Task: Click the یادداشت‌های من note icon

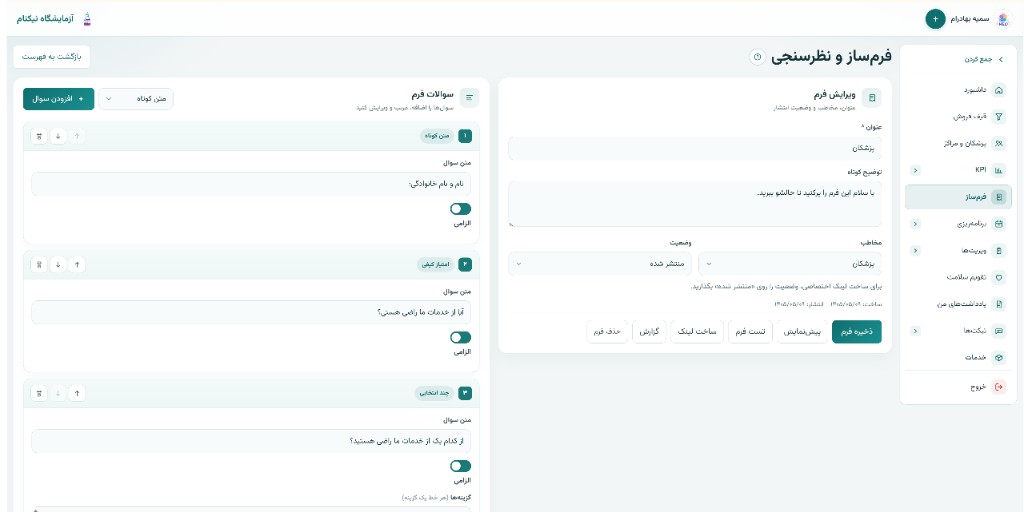Action: click(x=998, y=304)
